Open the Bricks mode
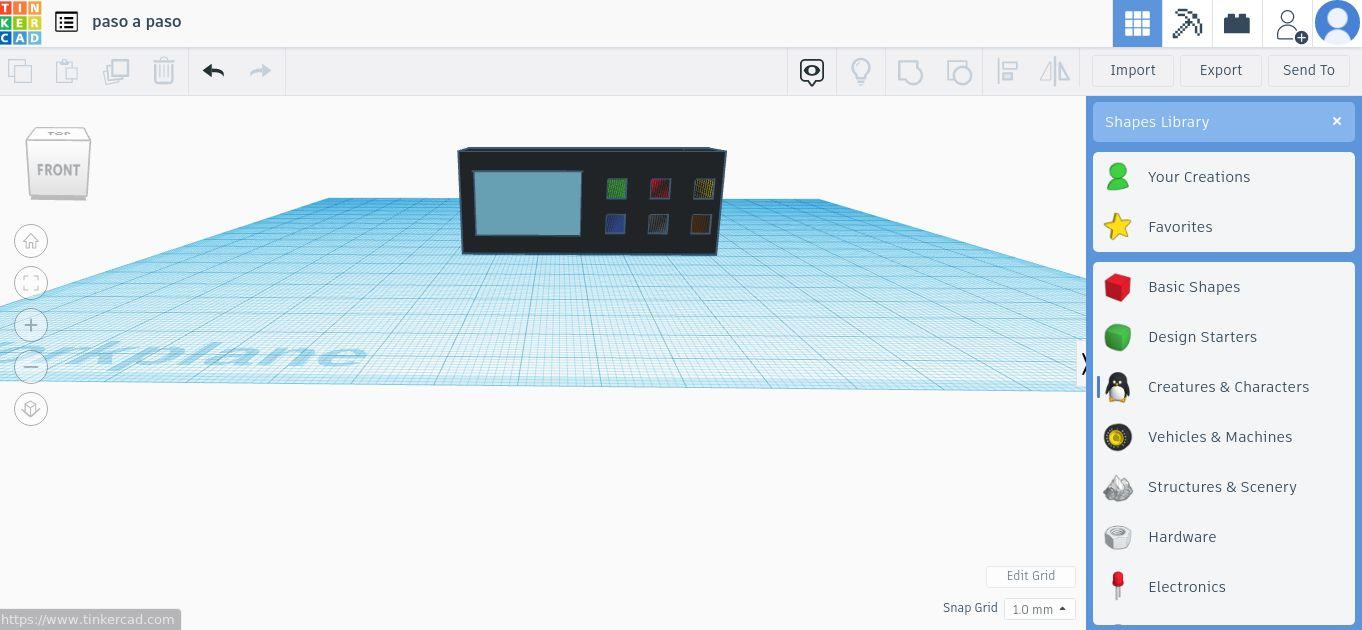 point(1237,23)
